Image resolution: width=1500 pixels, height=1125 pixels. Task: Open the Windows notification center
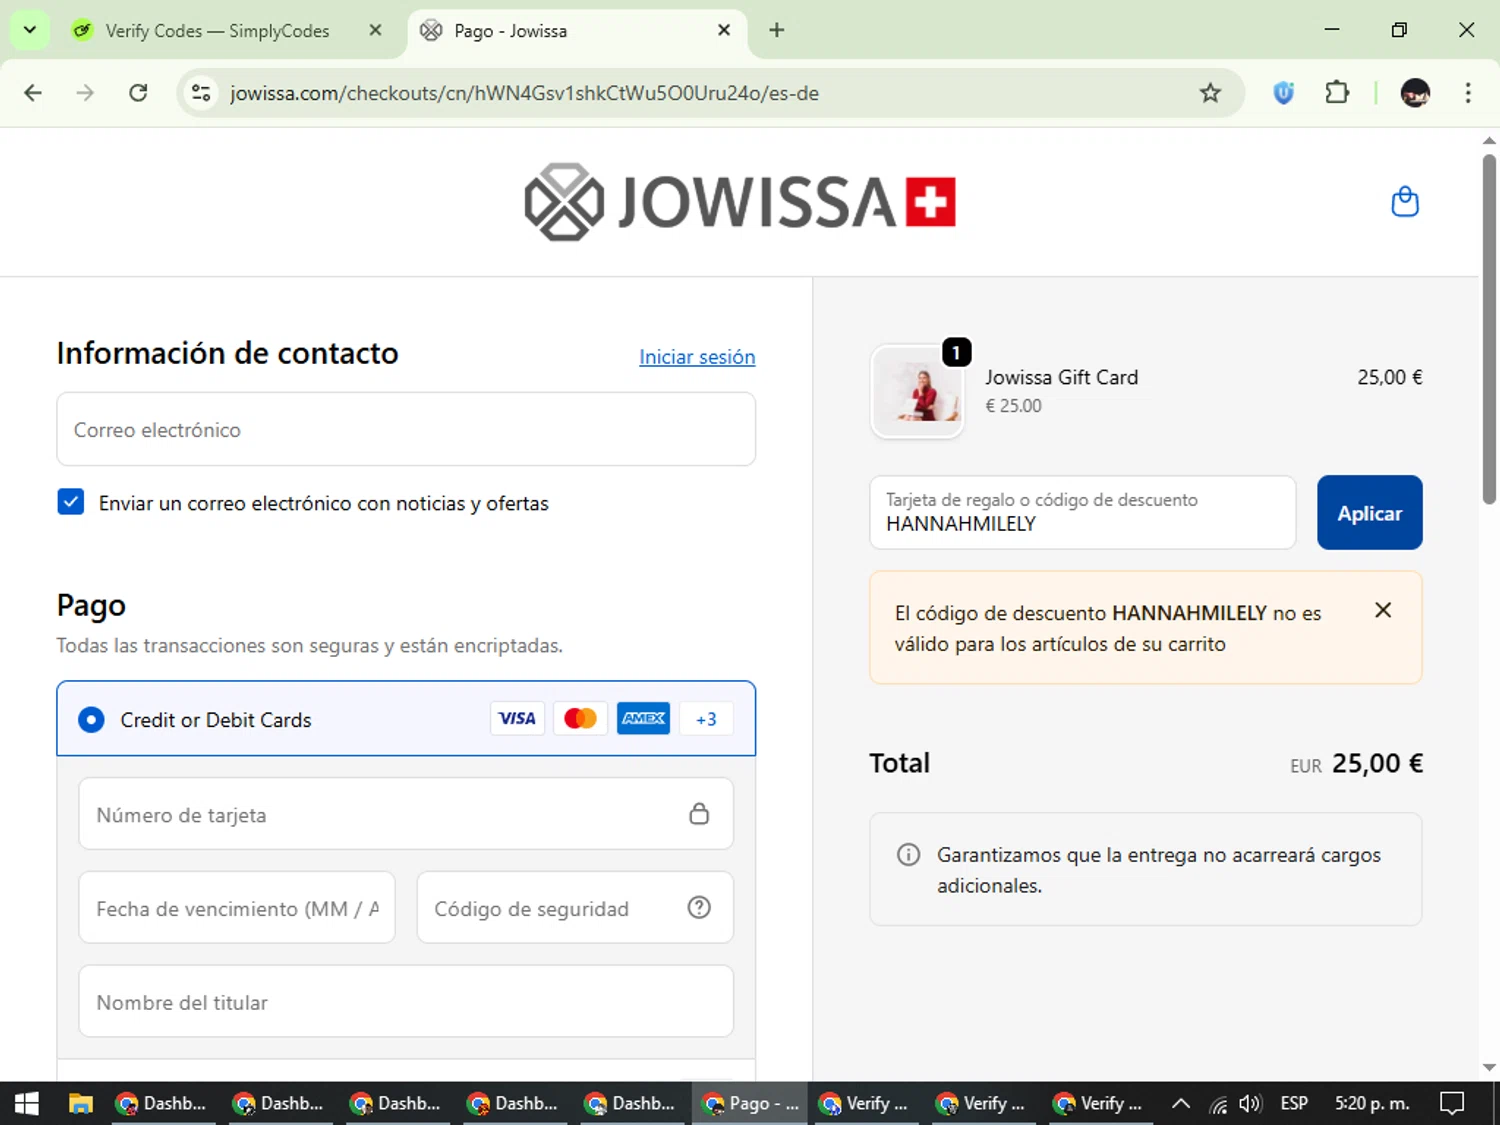(x=1452, y=1104)
